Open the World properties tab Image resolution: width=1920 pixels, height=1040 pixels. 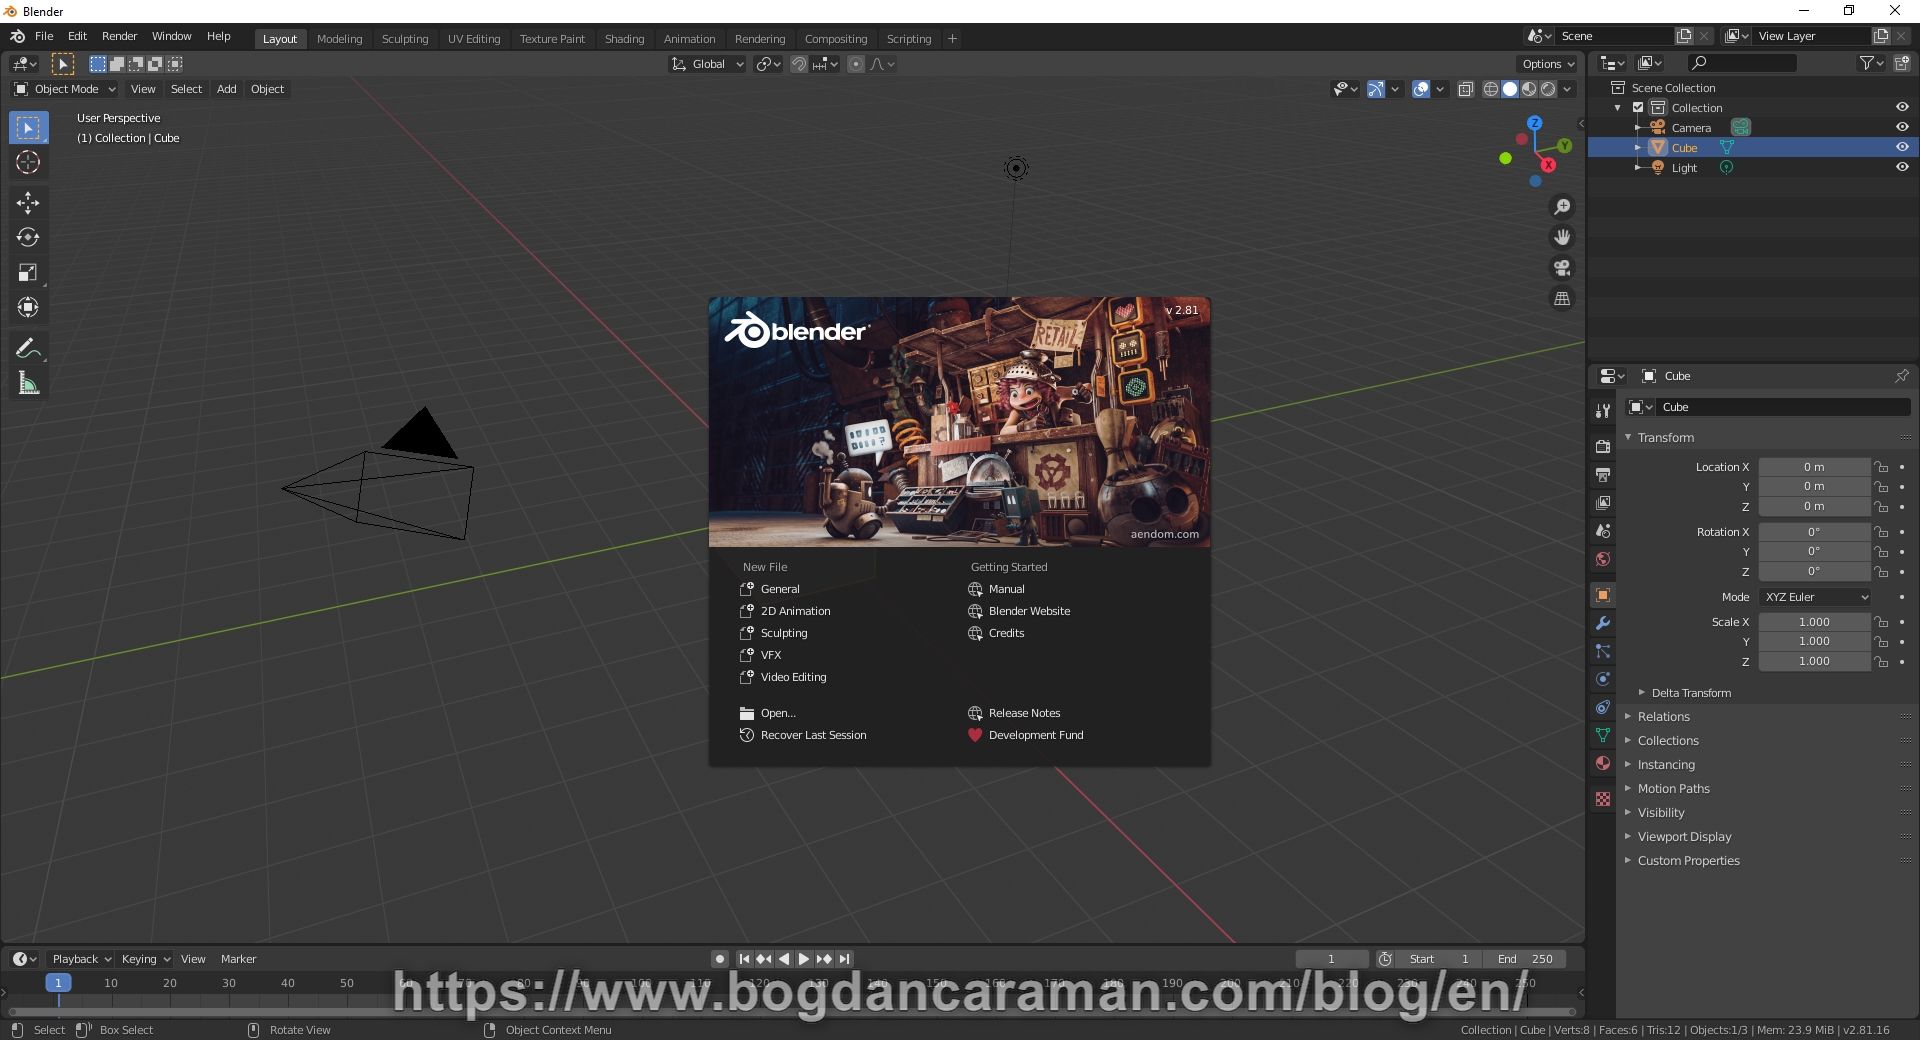[x=1603, y=559]
